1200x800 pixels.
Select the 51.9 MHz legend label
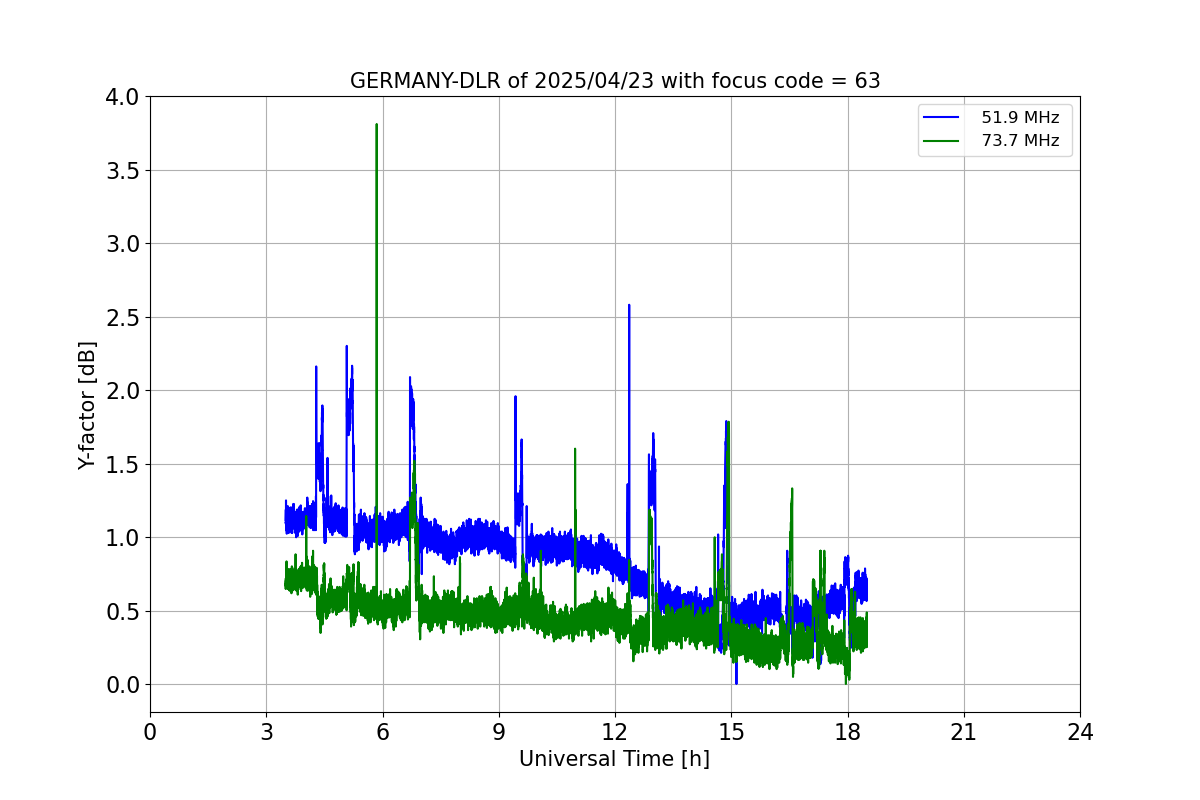(1020, 118)
